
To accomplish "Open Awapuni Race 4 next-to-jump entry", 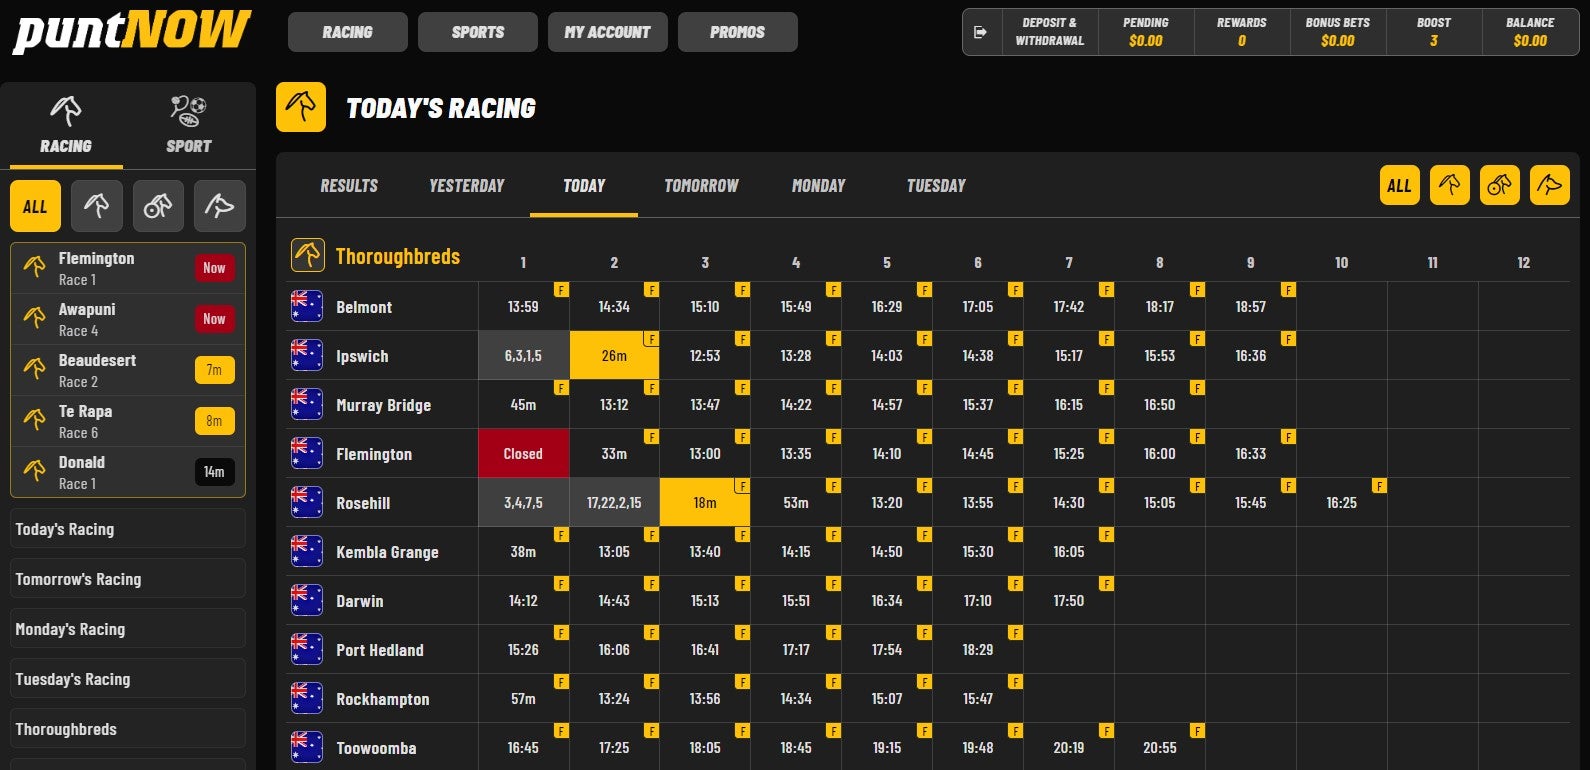I will click(x=128, y=319).
